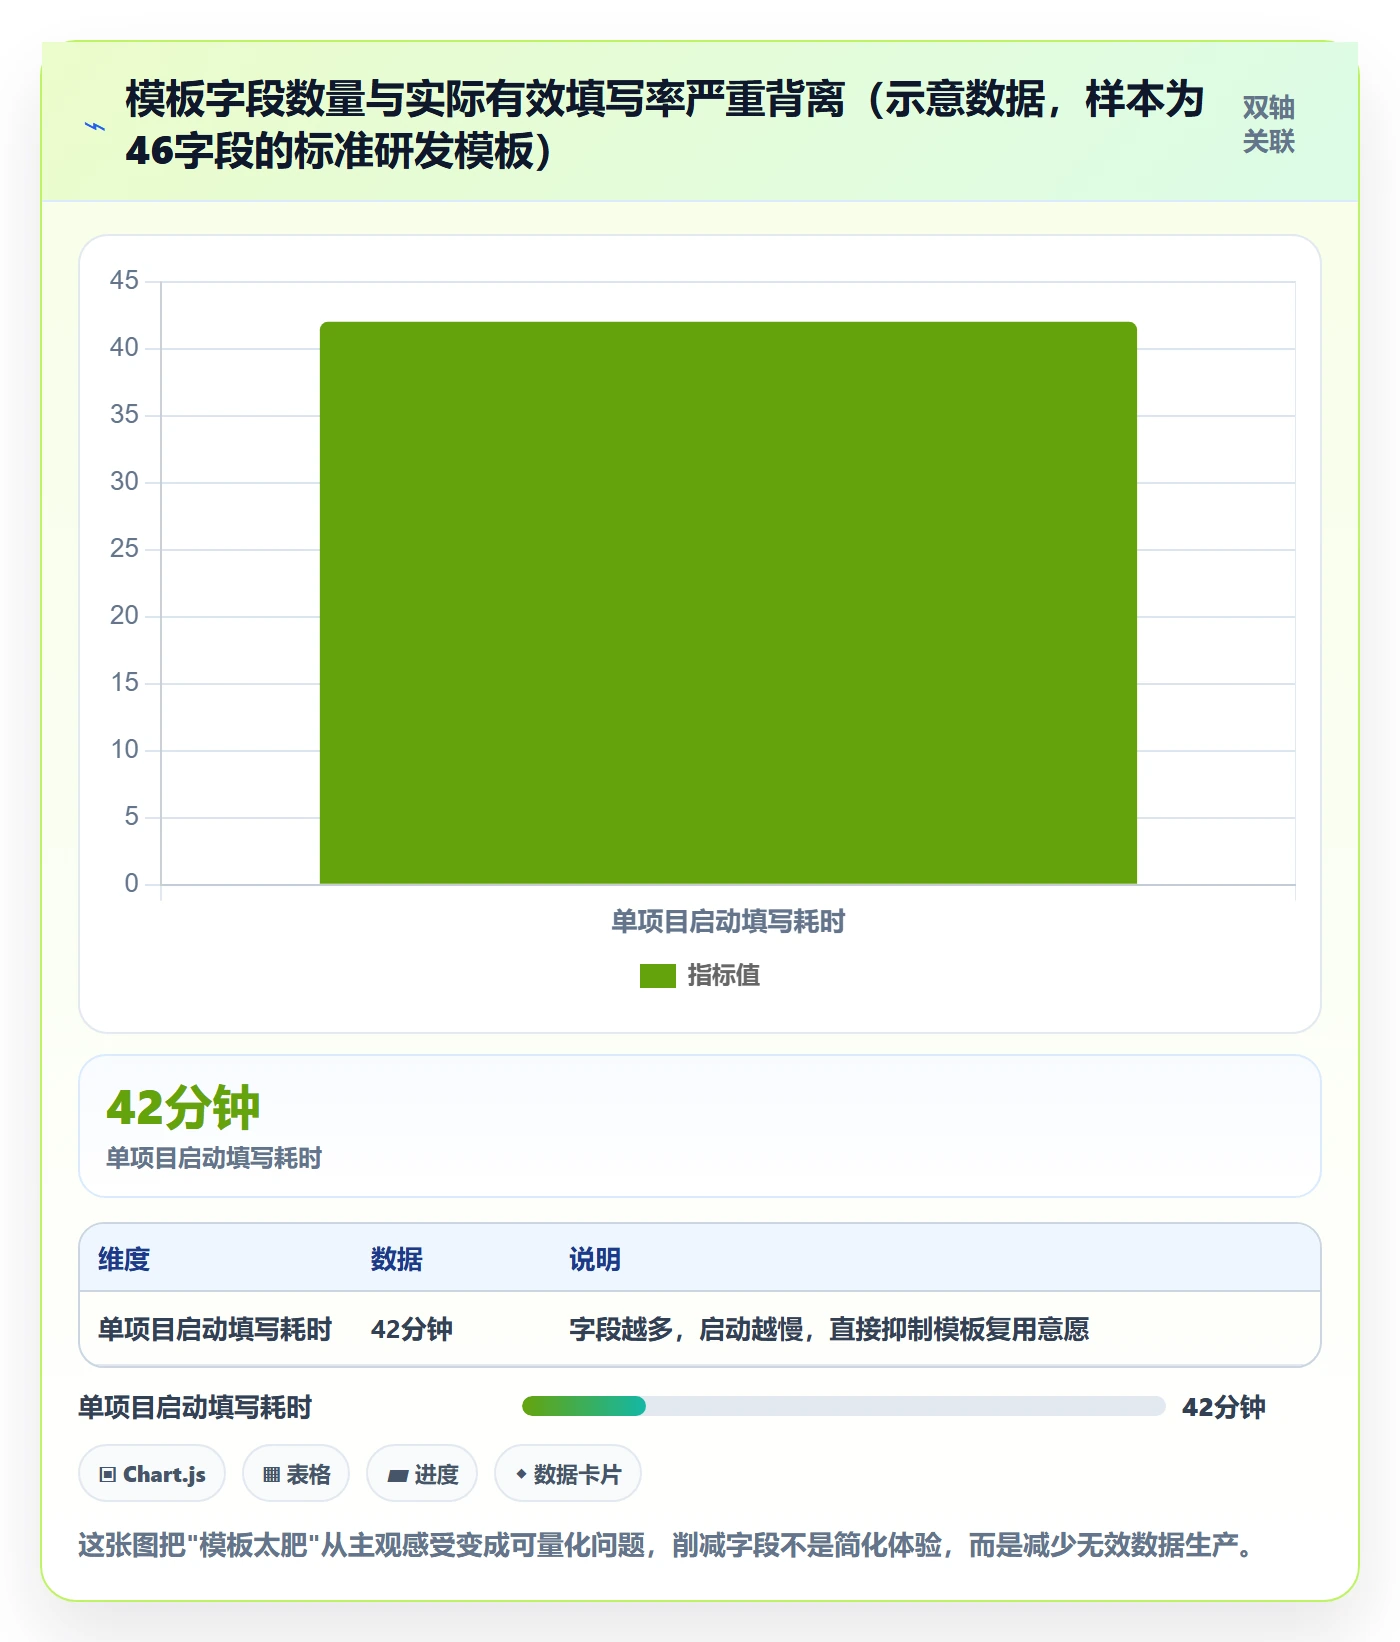This screenshot has width=1400, height=1642.
Task: Click the 数据 table column header
Action: [x=397, y=1259]
